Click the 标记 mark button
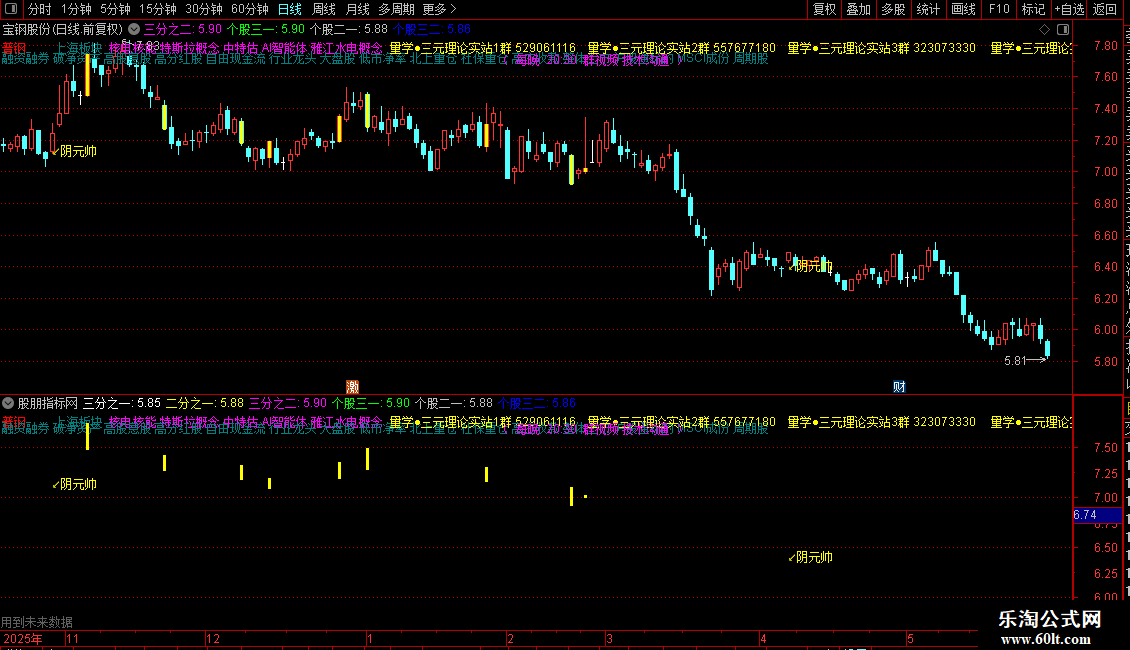Screen dimensions: 1130x650 pyautogui.click(x=1033, y=9)
